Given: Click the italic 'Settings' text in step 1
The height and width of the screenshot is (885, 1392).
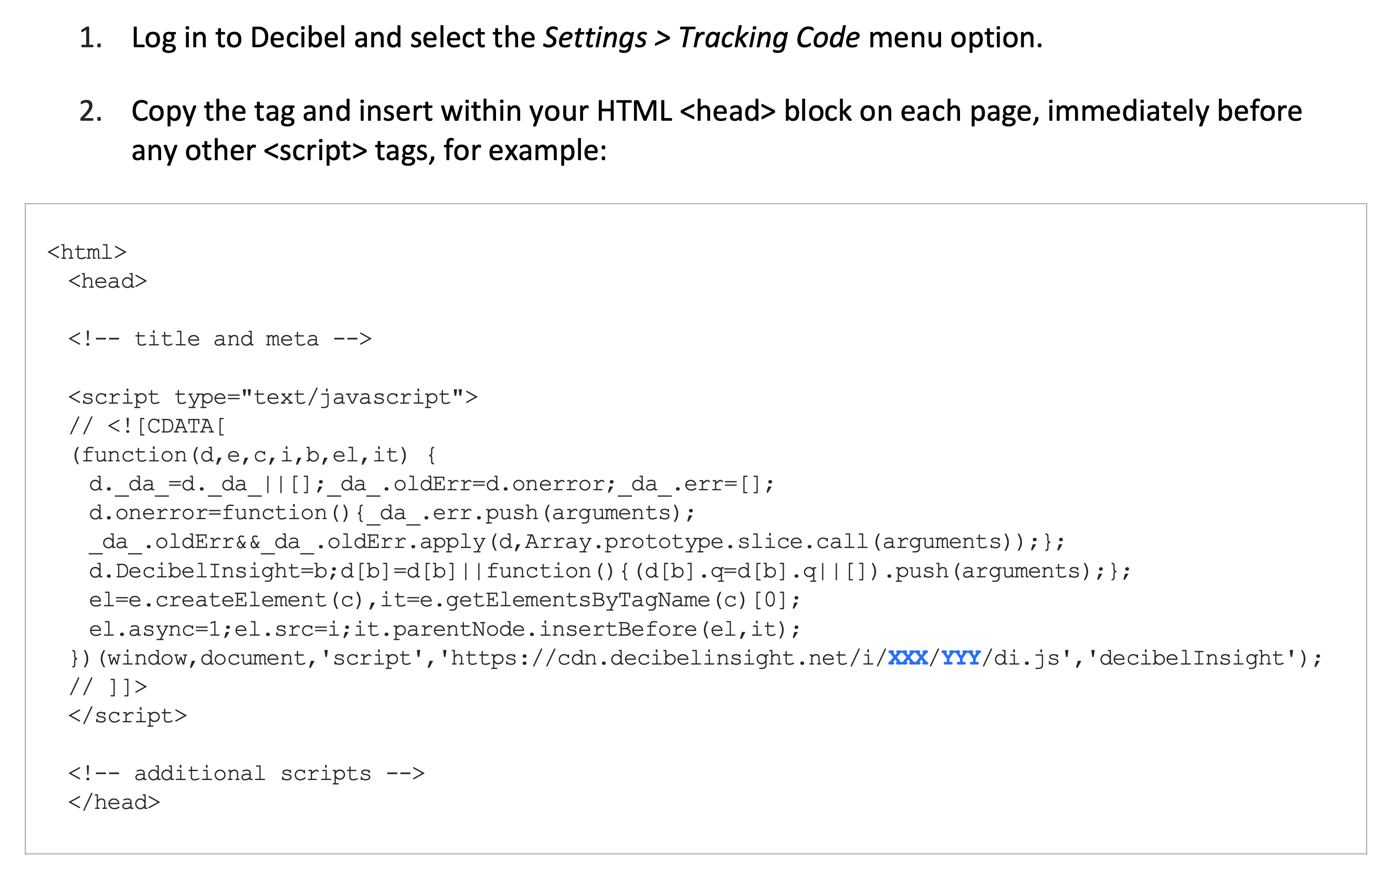Looking at the screenshot, I should pos(594,38).
